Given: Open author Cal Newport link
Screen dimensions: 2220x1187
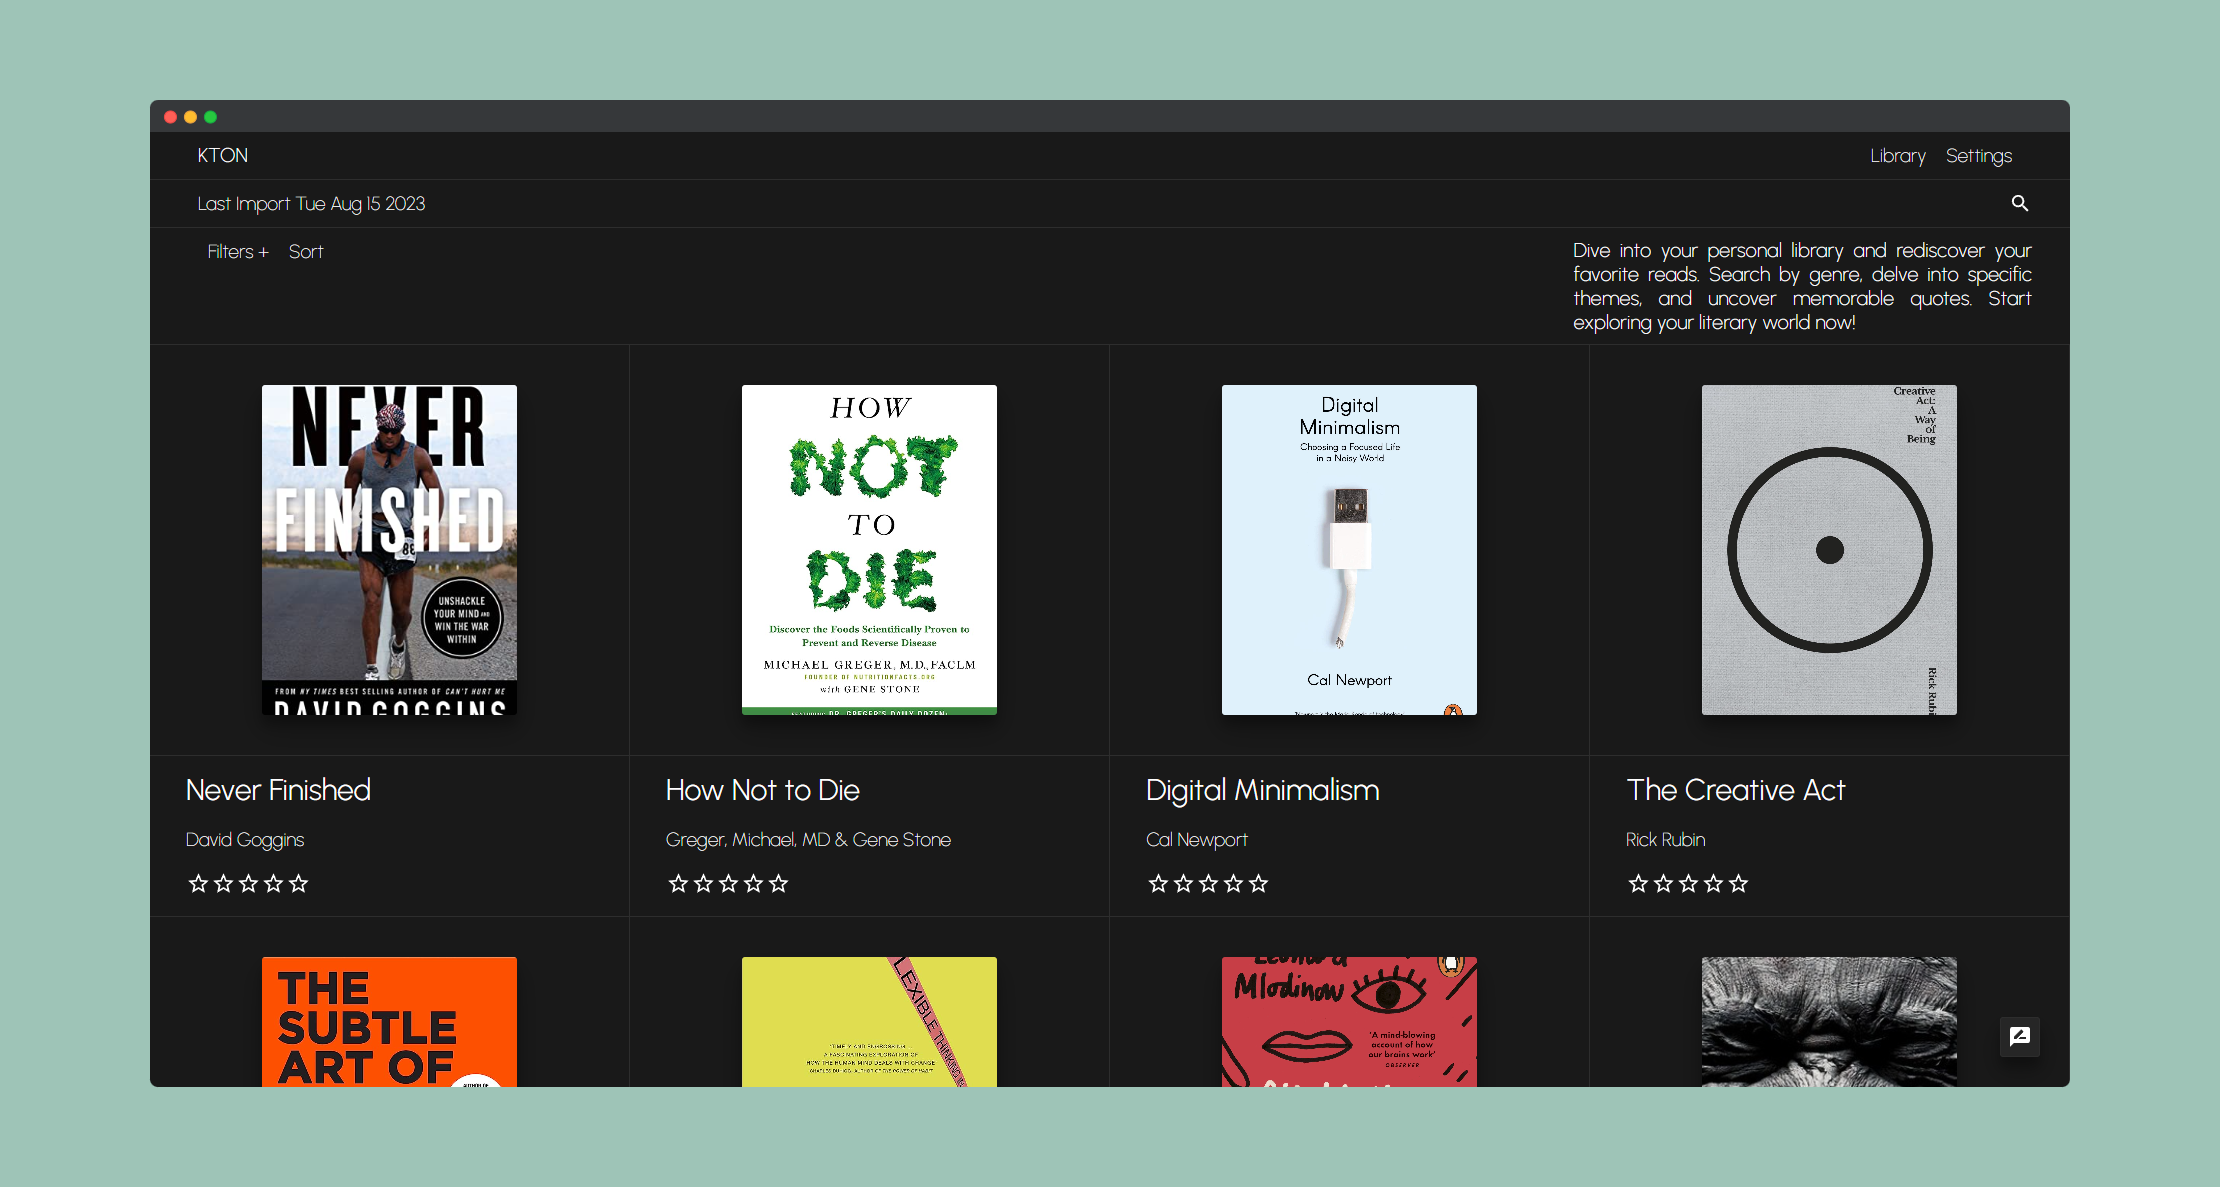Looking at the screenshot, I should [x=1196, y=840].
